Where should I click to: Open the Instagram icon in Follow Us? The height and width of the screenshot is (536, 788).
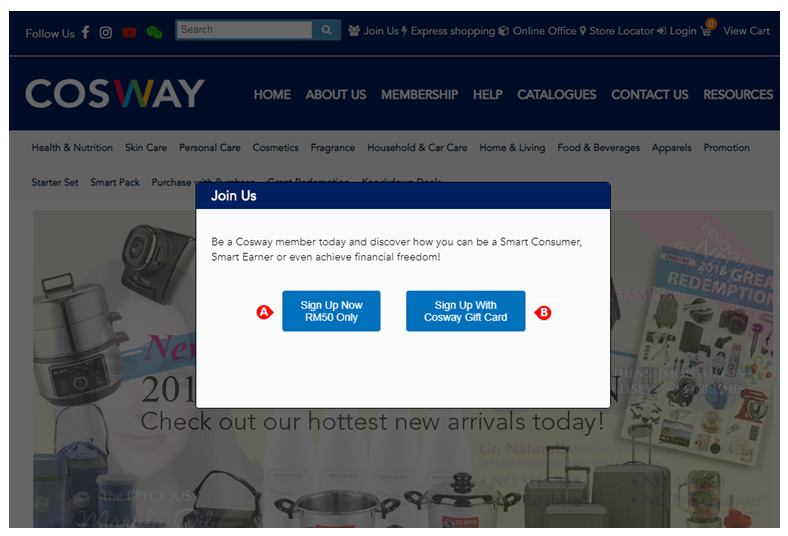coord(106,33)
